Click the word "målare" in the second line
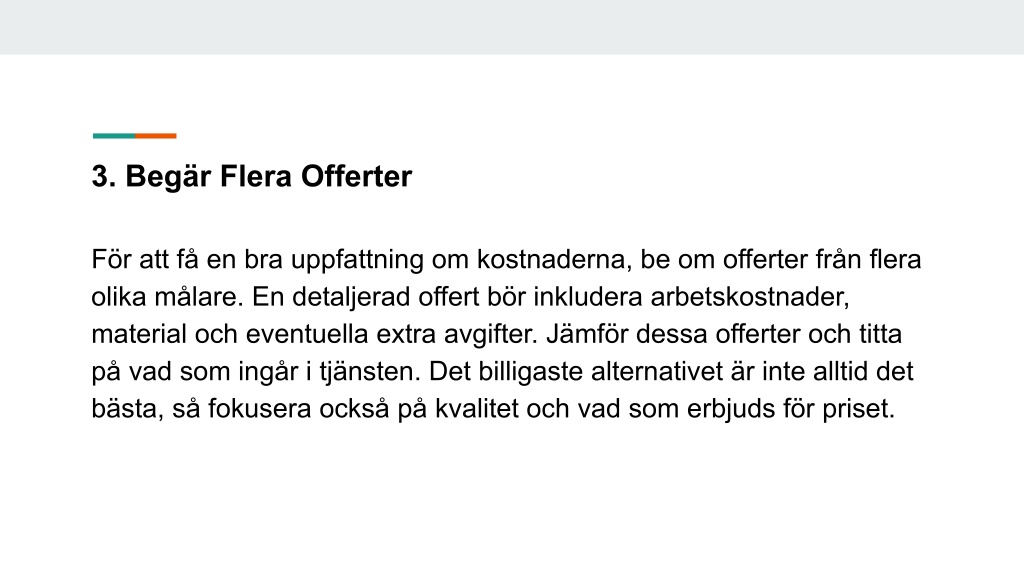Image resolution: width=1024 pixels, height=576 pixels. click(198, 297)
